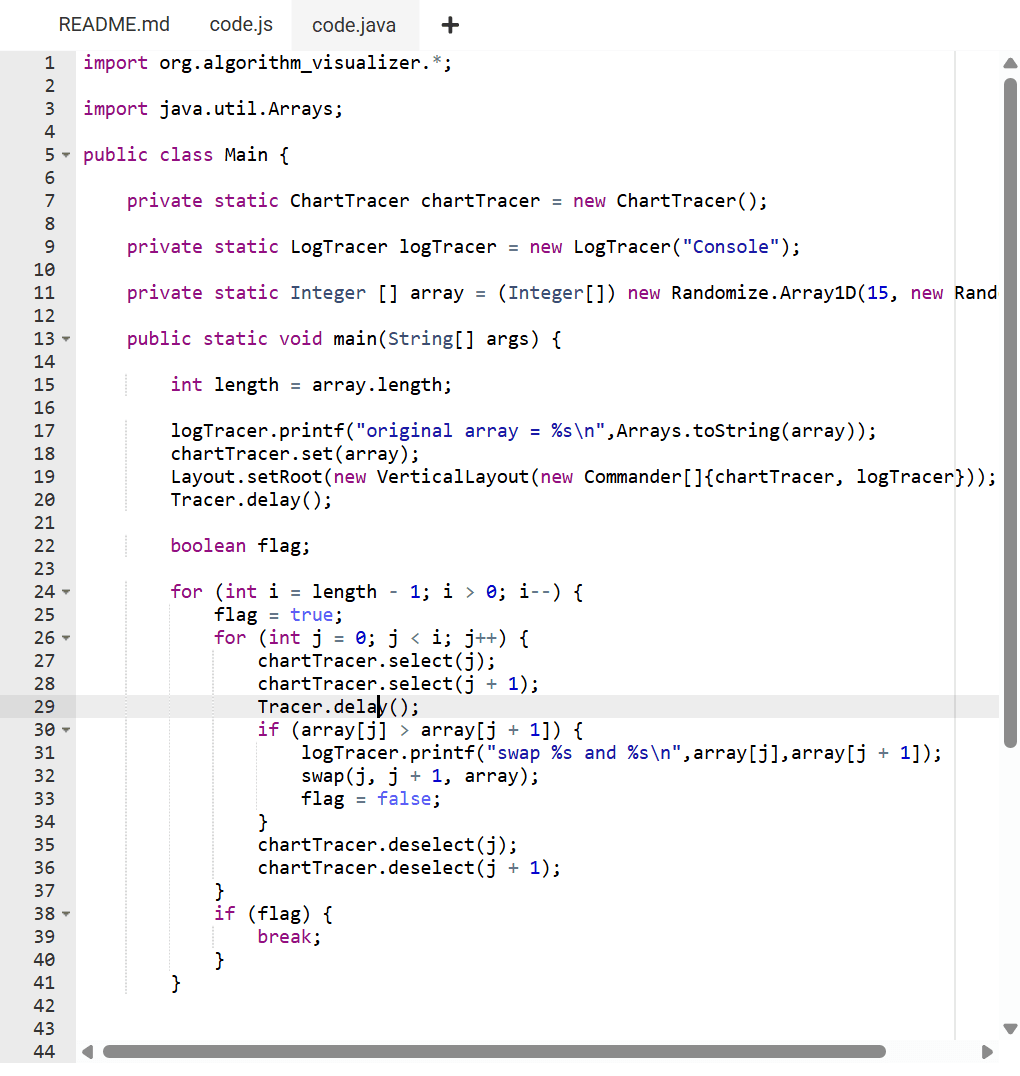
Task: Open the README.md tab
Action: [114, 24]
